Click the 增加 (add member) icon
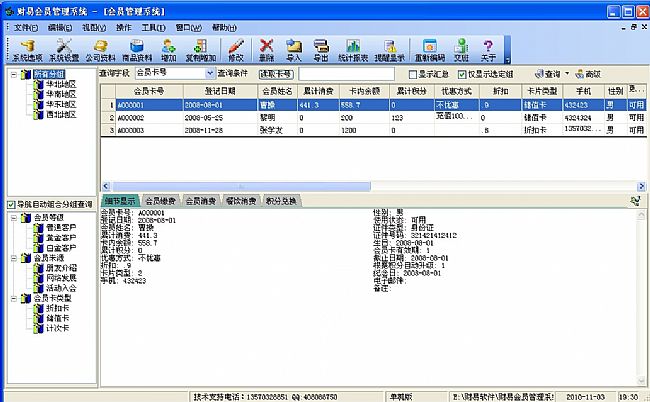650x402 pixels. 168,51
